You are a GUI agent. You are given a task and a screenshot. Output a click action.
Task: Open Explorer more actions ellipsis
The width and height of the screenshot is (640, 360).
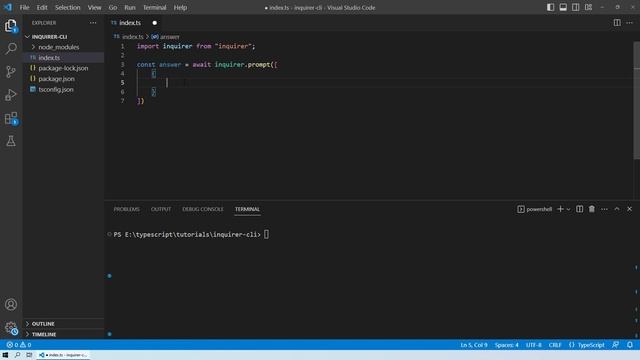[x=93, y=23]
